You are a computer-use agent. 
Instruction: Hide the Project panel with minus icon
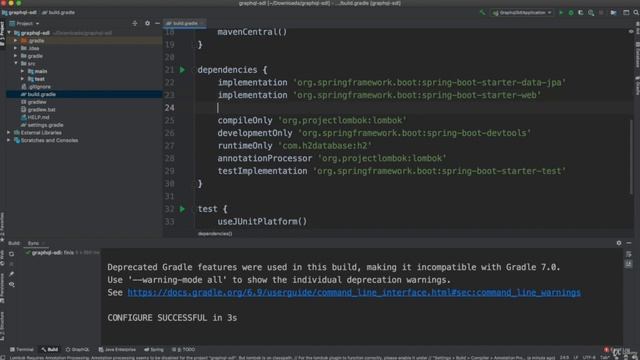coord(158,24)
